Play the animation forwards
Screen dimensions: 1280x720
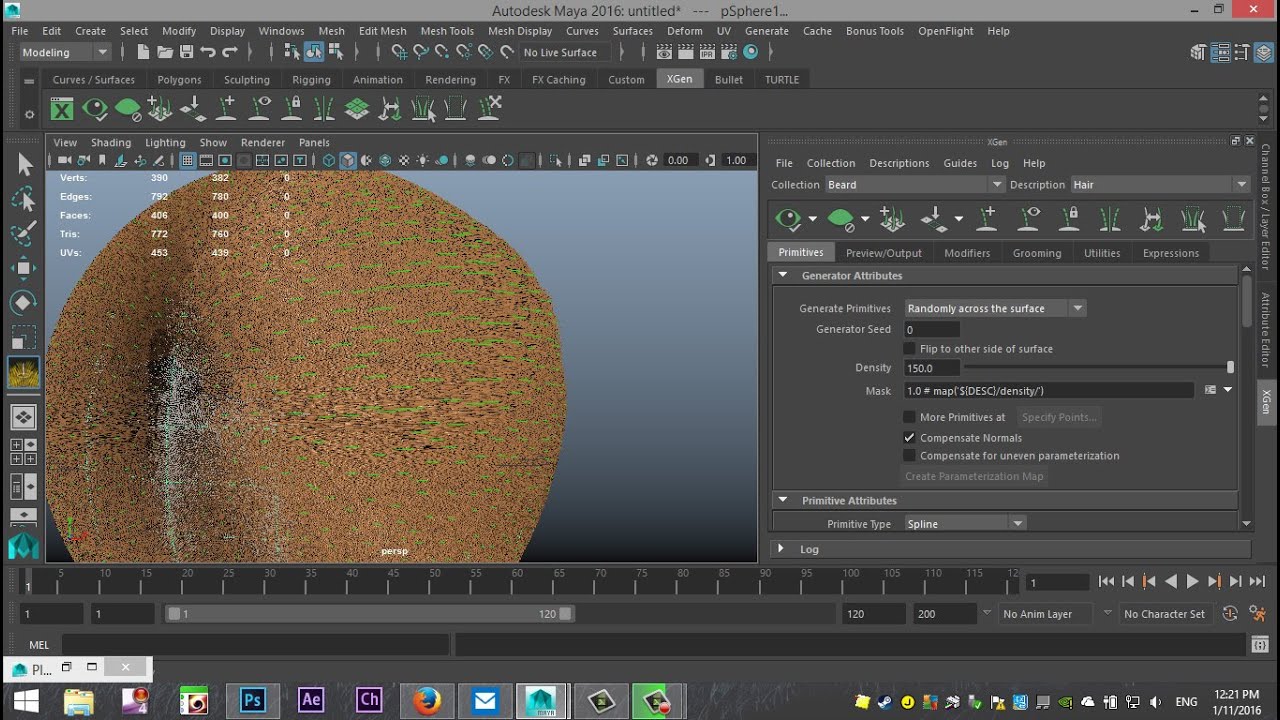pyautogui.click(x=1192, y=581)
